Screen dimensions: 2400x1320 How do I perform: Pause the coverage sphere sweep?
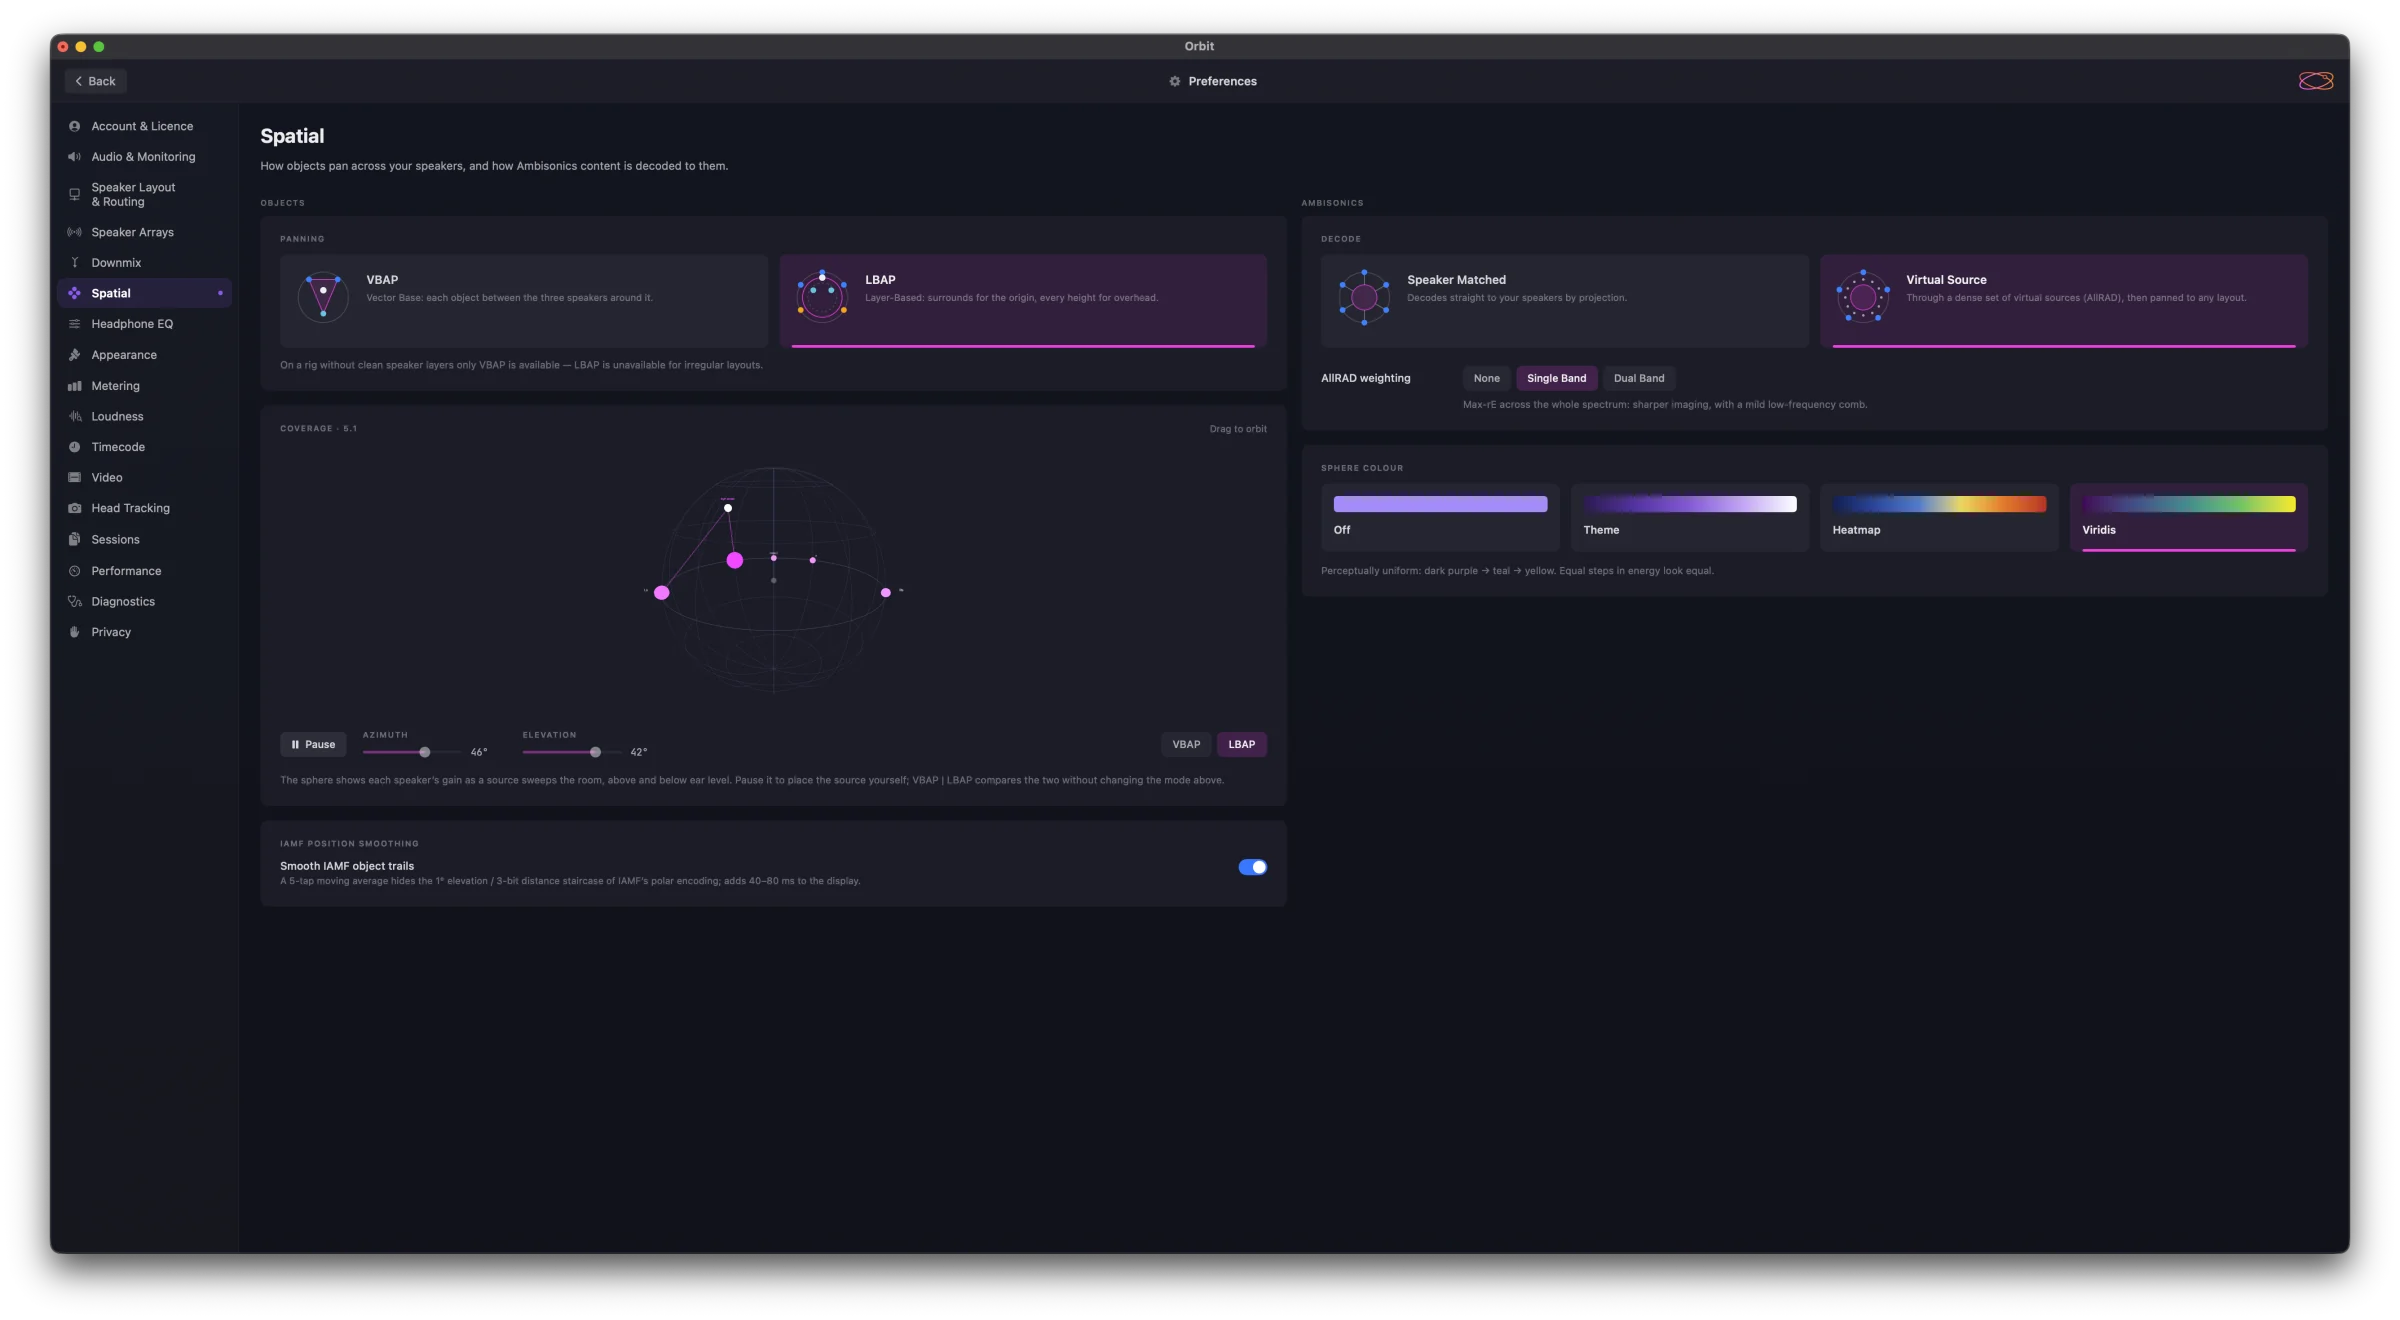(x=313, y=744)
